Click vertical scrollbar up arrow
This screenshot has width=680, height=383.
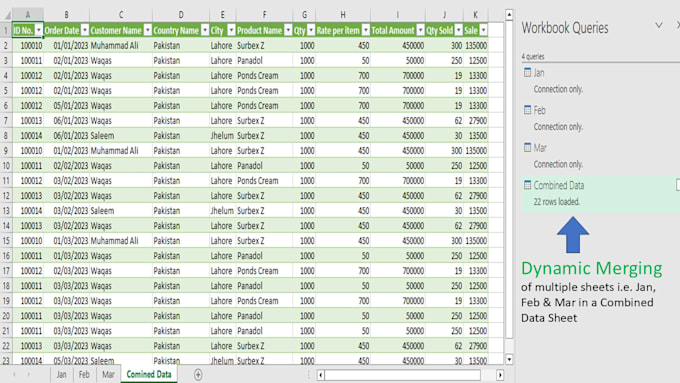point(509,15)
